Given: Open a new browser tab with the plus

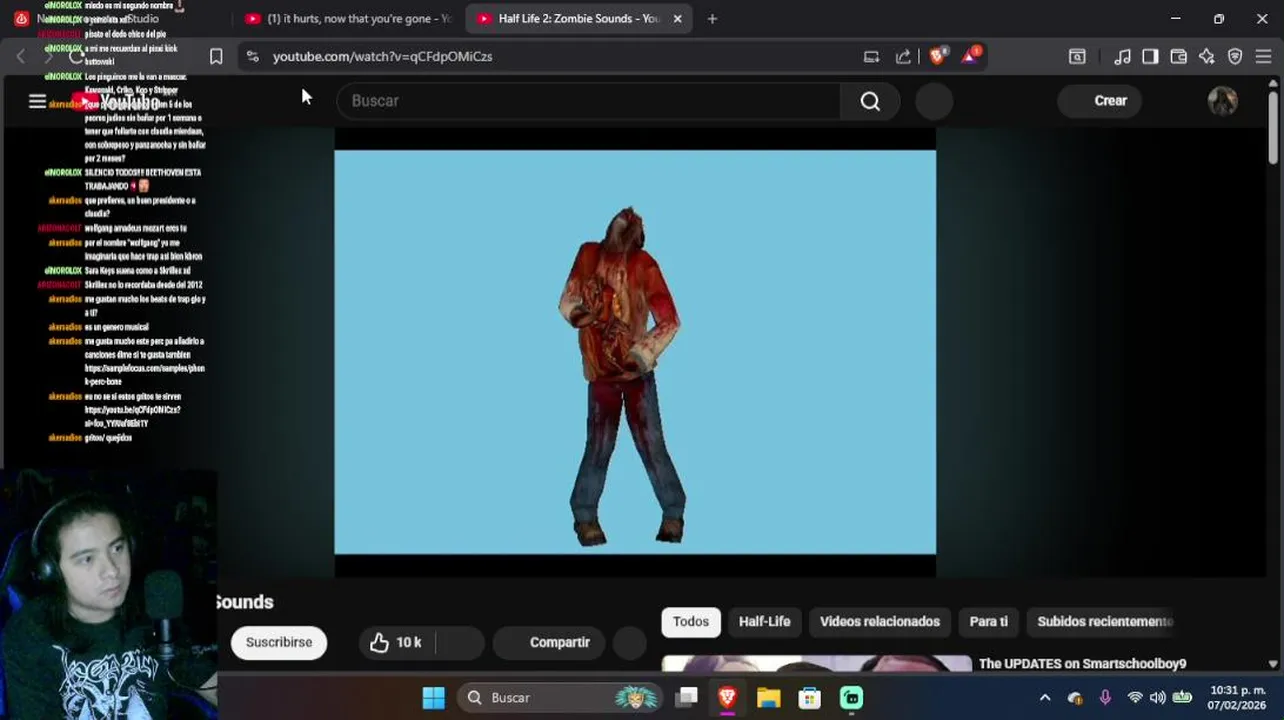Looking at the screenshot, I should coord(712,18).
